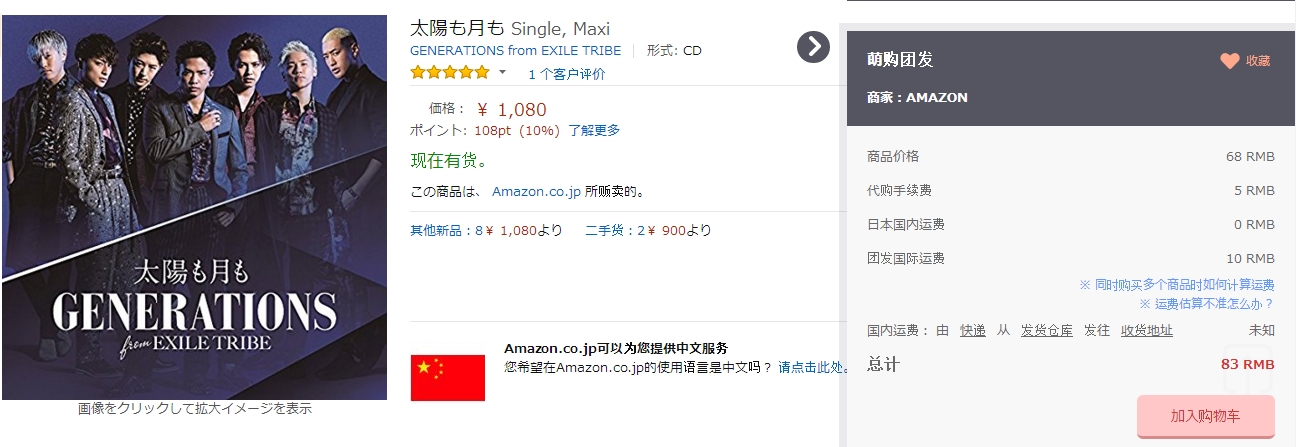Screen dimensions: 1296x447
Task: Open the GENERATIONS from EXILE TRIBE artist link
Action: (515, 51)
